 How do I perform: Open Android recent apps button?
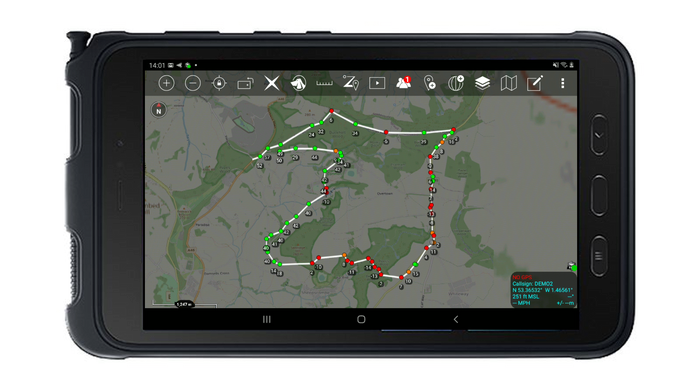(x=267, y=319)
